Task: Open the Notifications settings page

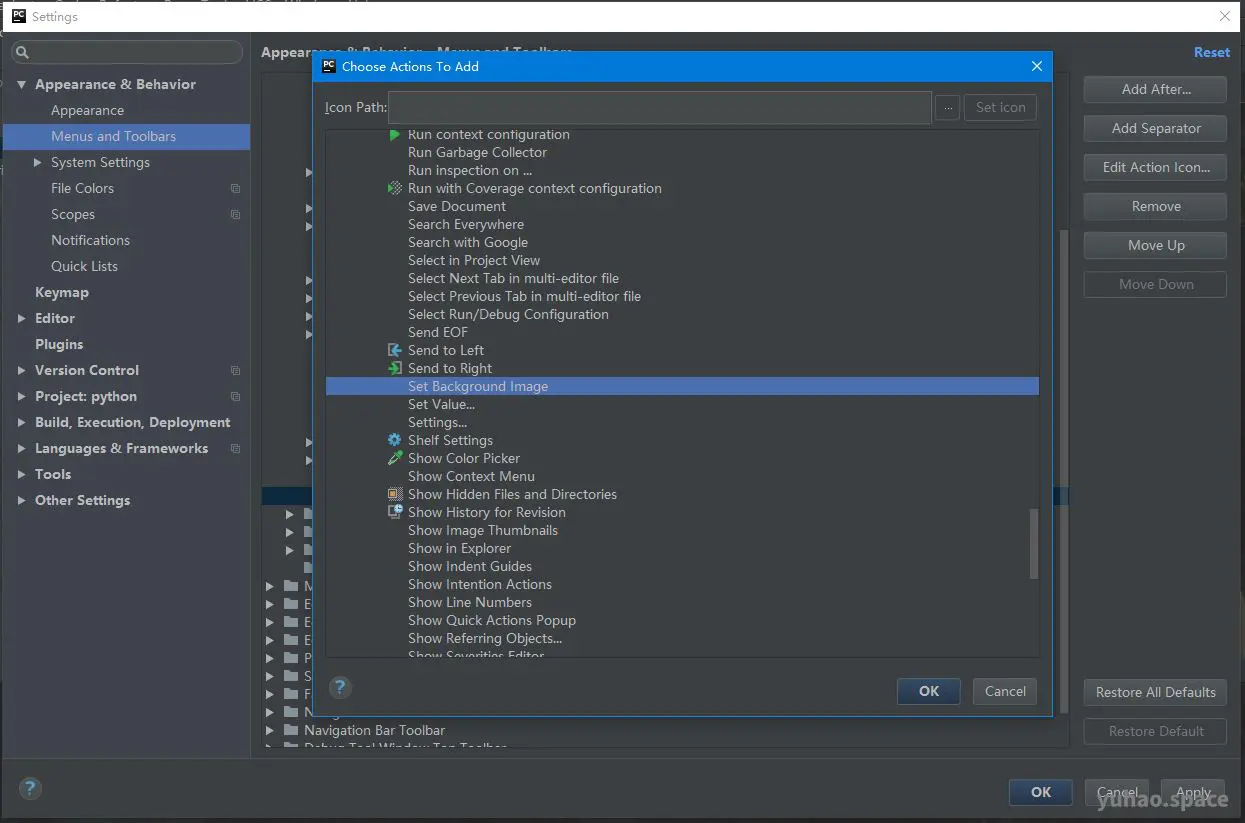Action: point(90,240)
